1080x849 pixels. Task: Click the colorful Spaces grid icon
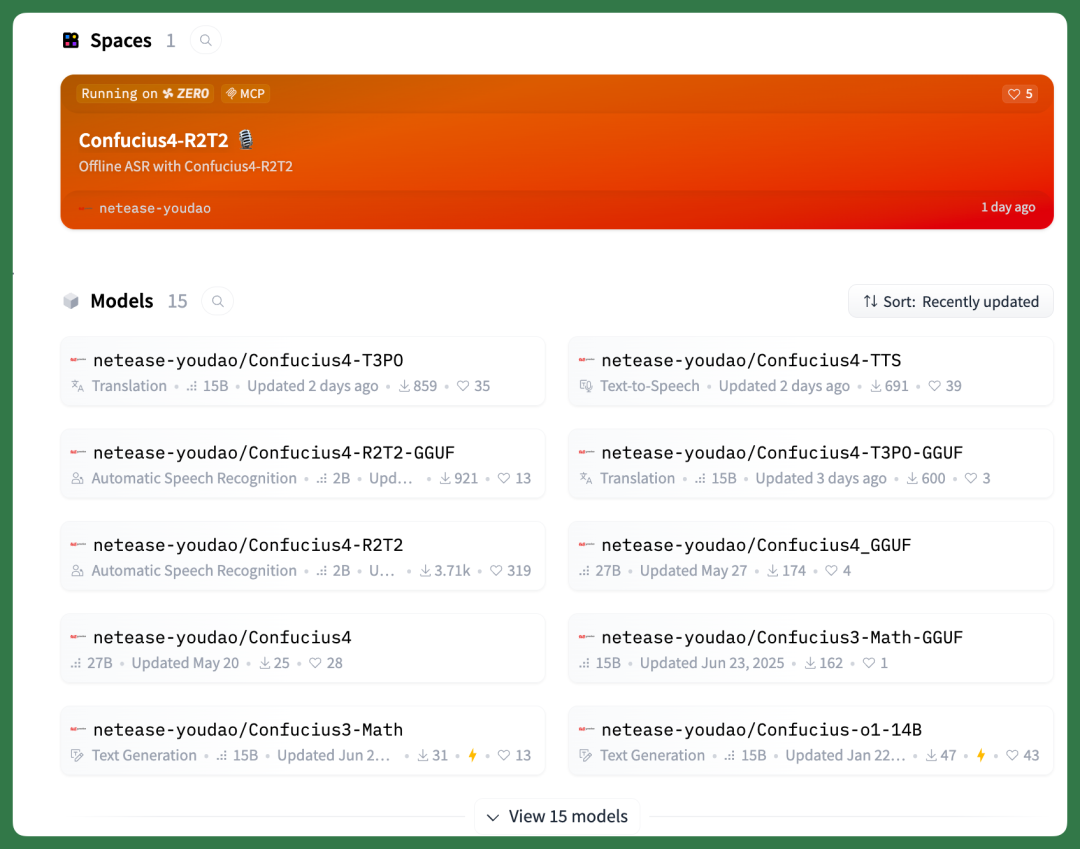coord(71,41)
